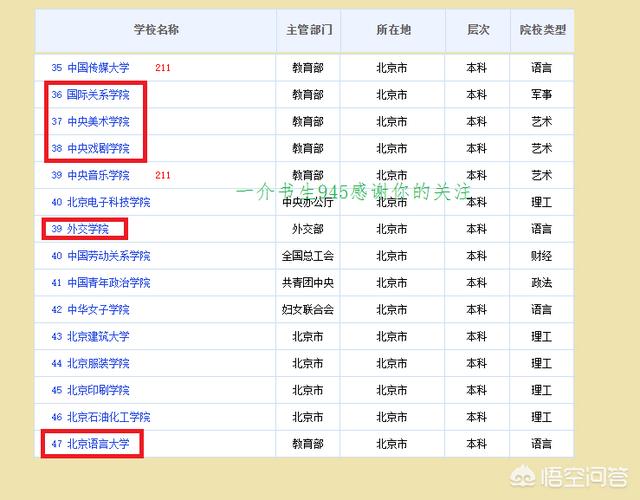The width and height of the screenshot is (640, 500).
Task: Open the 北京服装学院 school link
Action: [98, 363]
